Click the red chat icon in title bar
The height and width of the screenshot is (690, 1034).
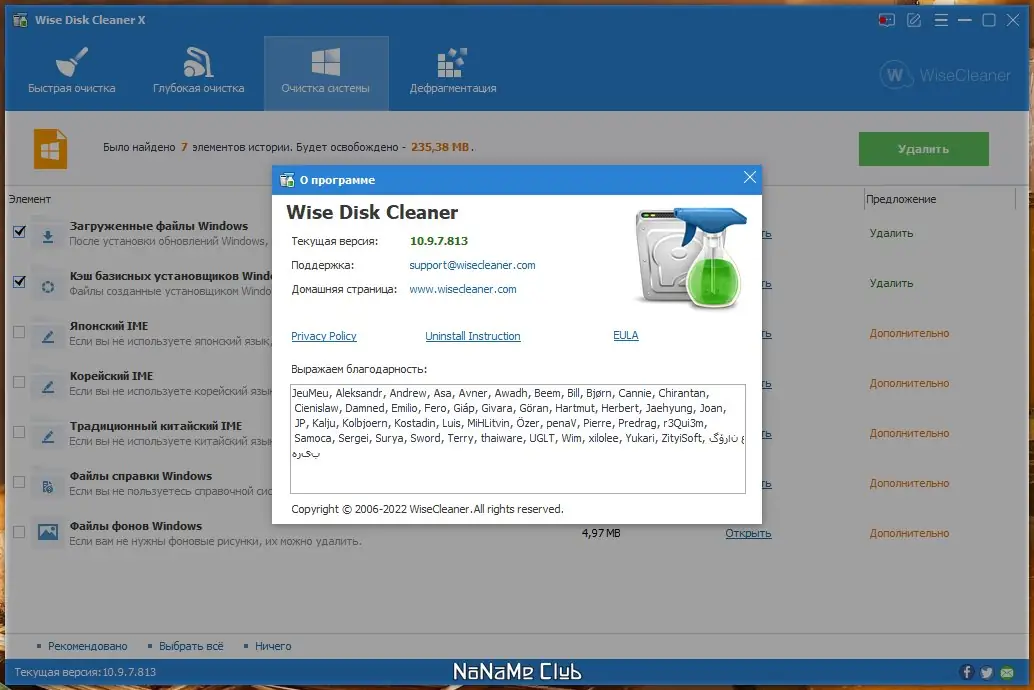pyautogui.click(x=886, y=20)
